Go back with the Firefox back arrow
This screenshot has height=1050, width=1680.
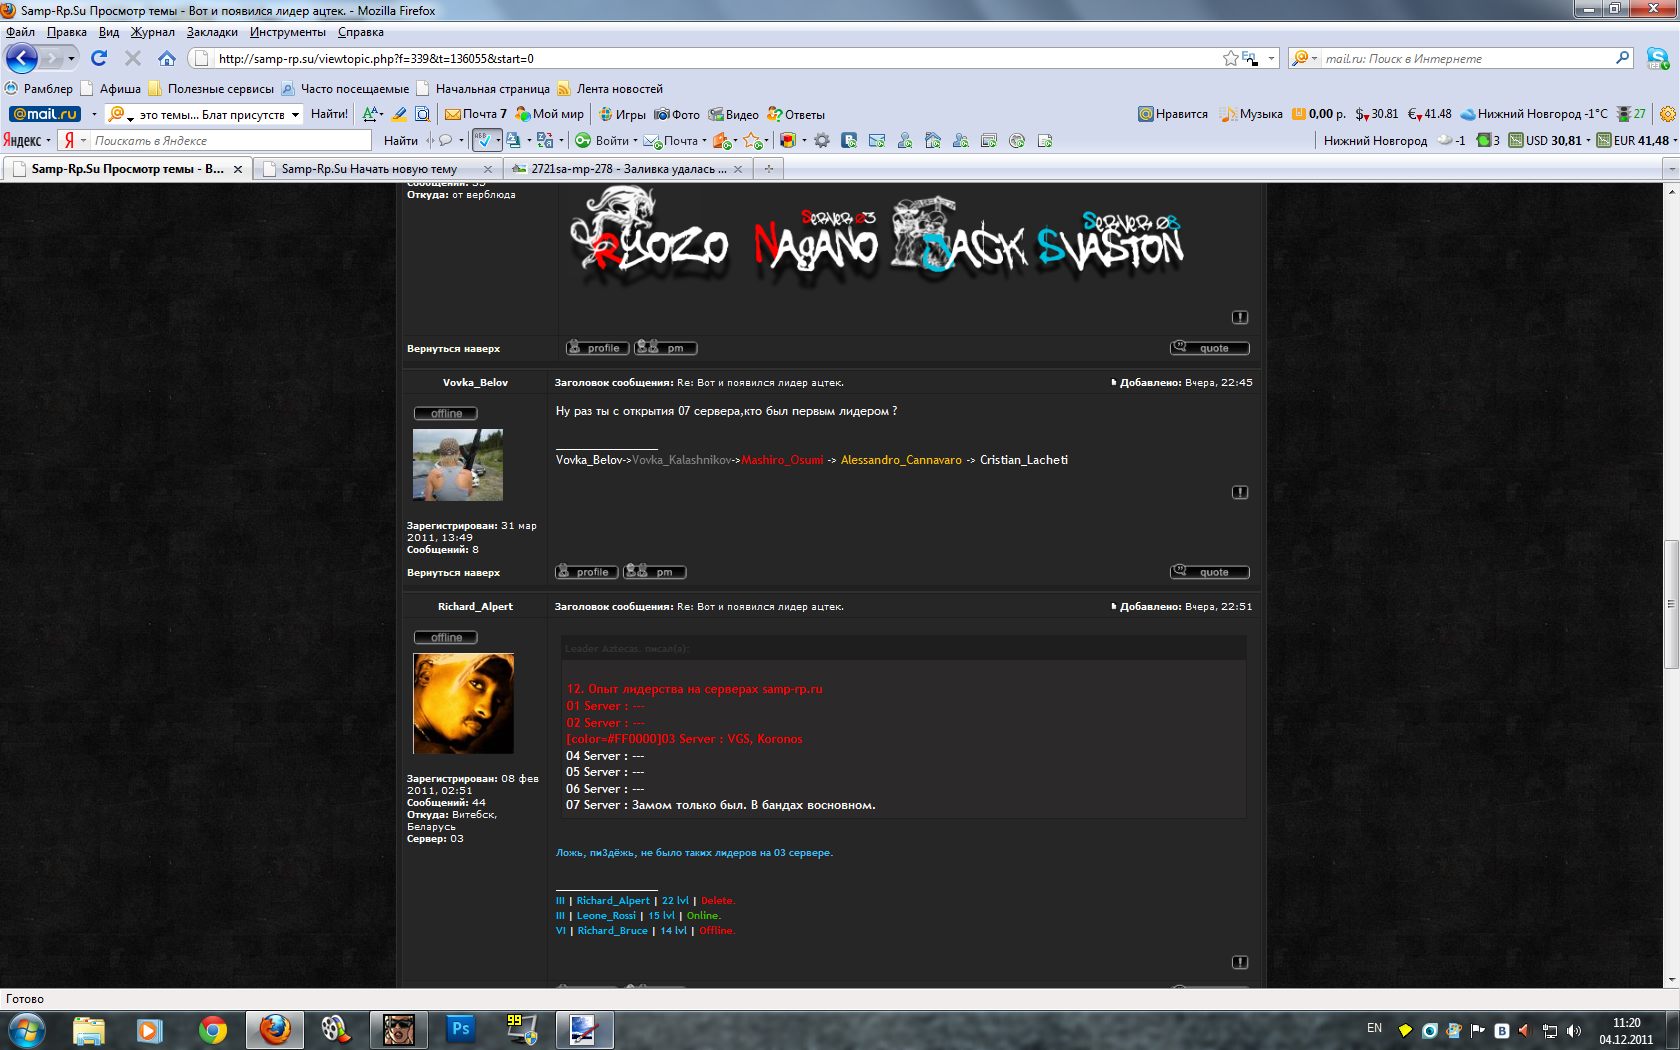(22, 58)
